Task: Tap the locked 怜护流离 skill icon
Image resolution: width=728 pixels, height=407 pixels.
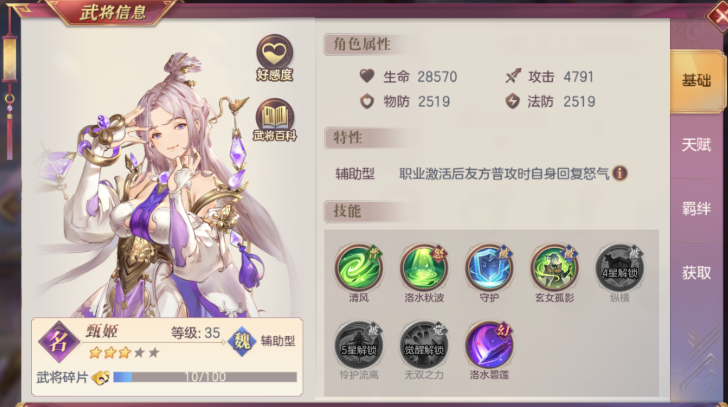Action: 359,346
